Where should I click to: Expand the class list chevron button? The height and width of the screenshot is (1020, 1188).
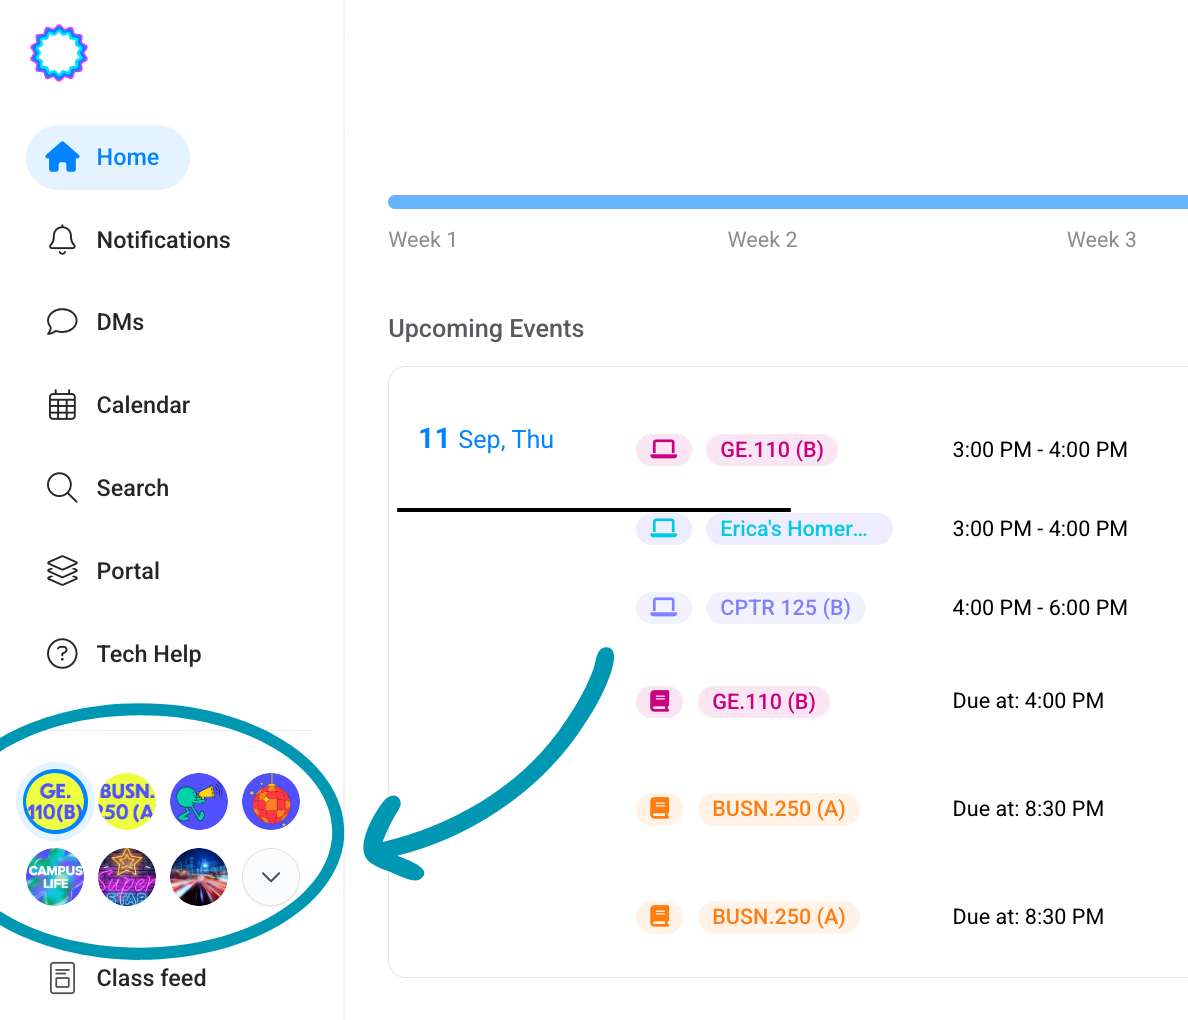(271, 877)
